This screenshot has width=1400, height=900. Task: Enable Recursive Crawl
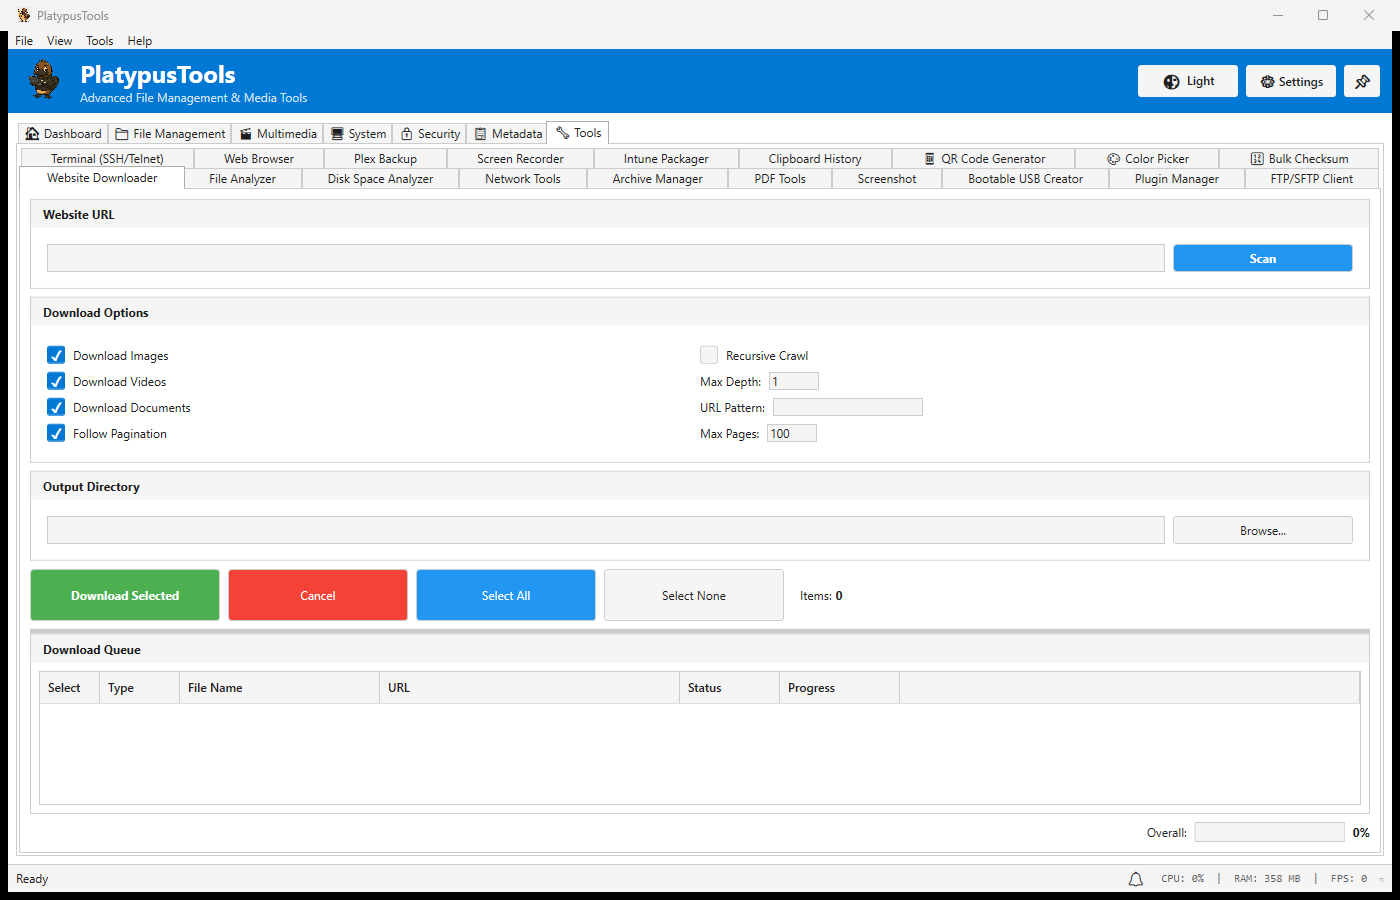(708, 354)
